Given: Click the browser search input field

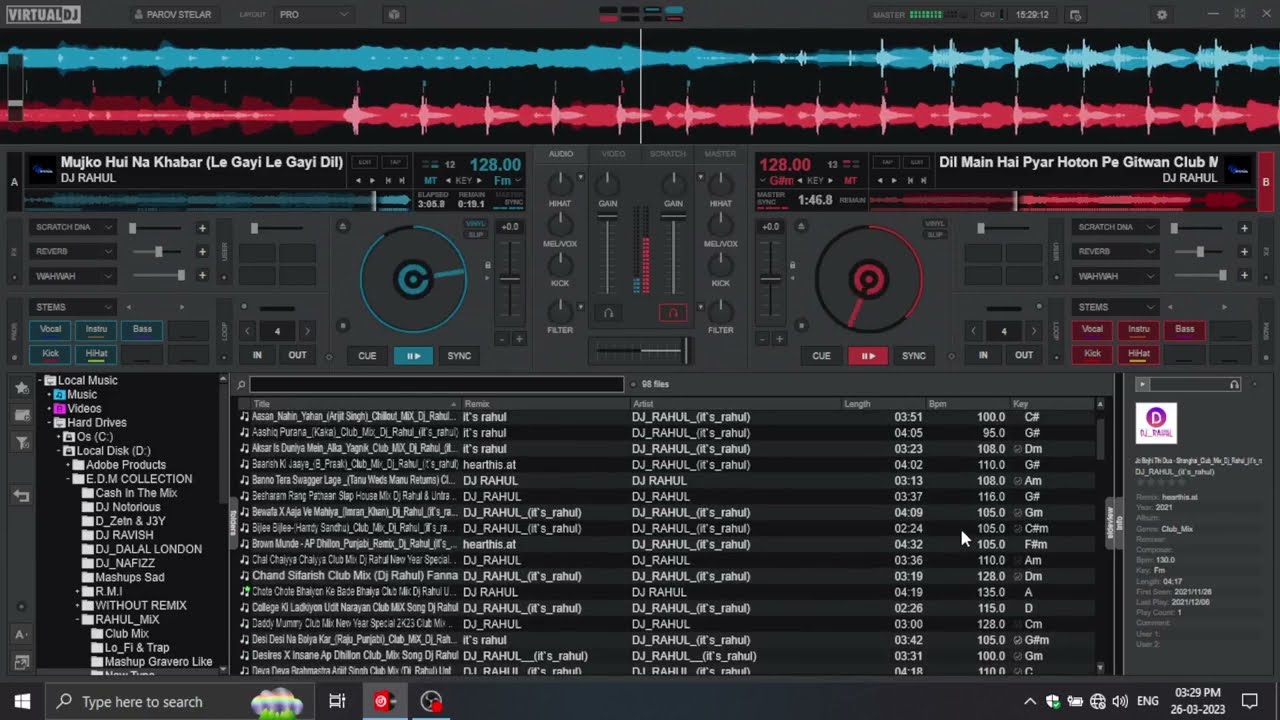Looking at the screenshot, I should tap(436, 385).
